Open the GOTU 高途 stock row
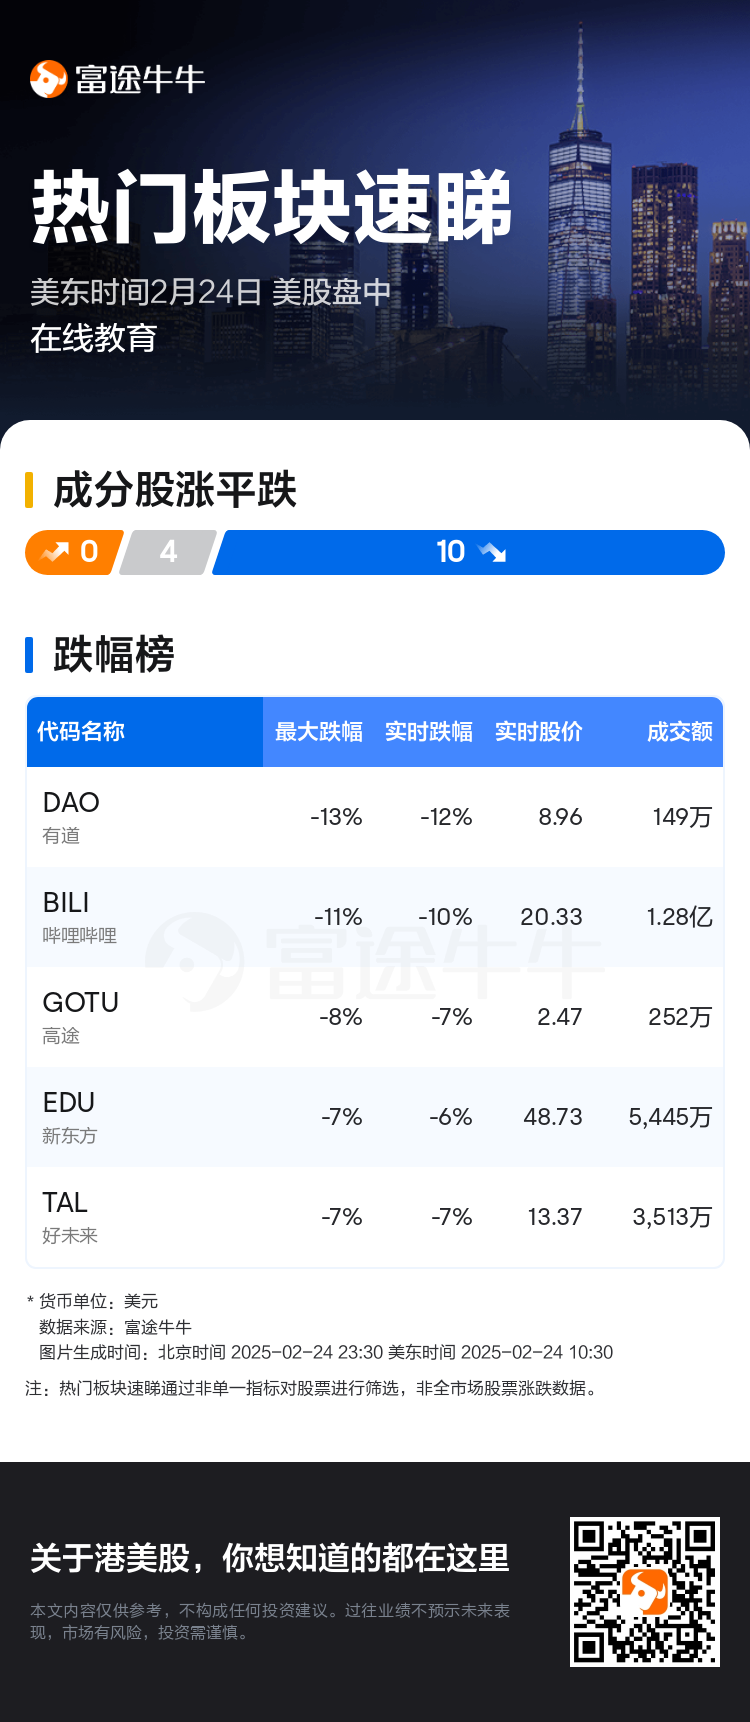The width and height of the screenshot is (750, 1722). [x=375, y=1017]
